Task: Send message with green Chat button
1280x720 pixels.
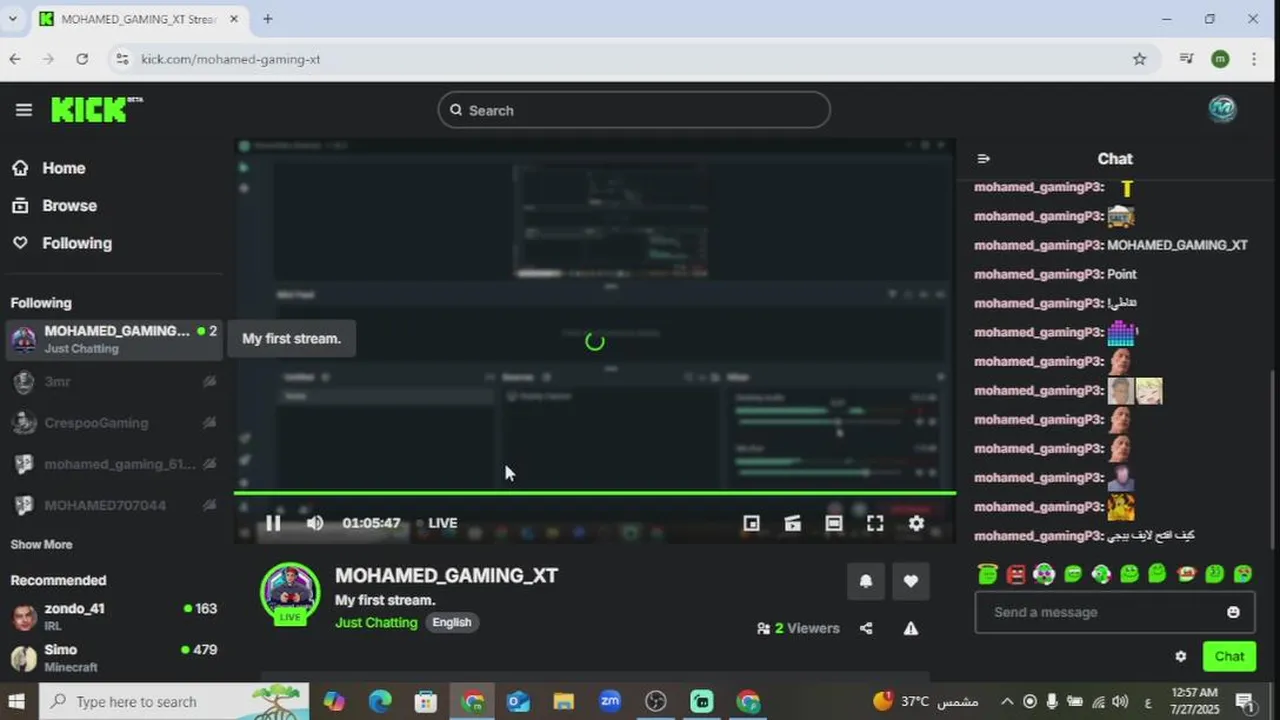Action: [1229, 657]
